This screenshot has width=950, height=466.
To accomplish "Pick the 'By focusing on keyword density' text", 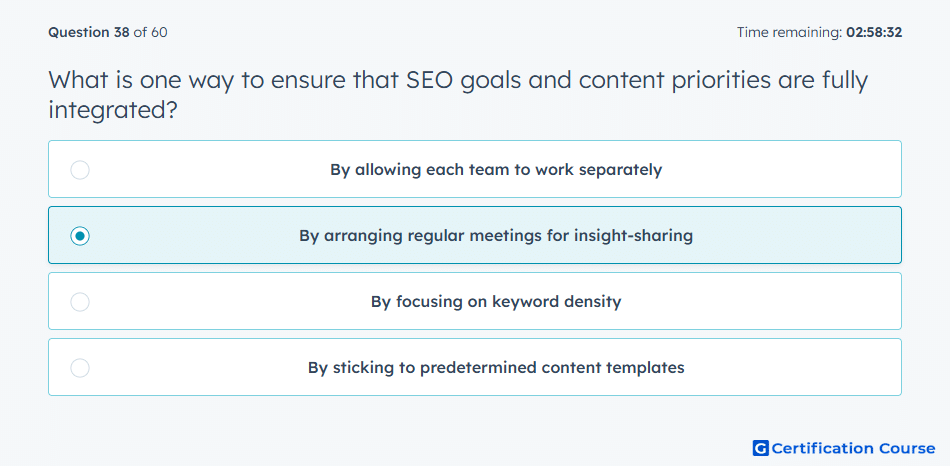I will (x=496, y=302).
